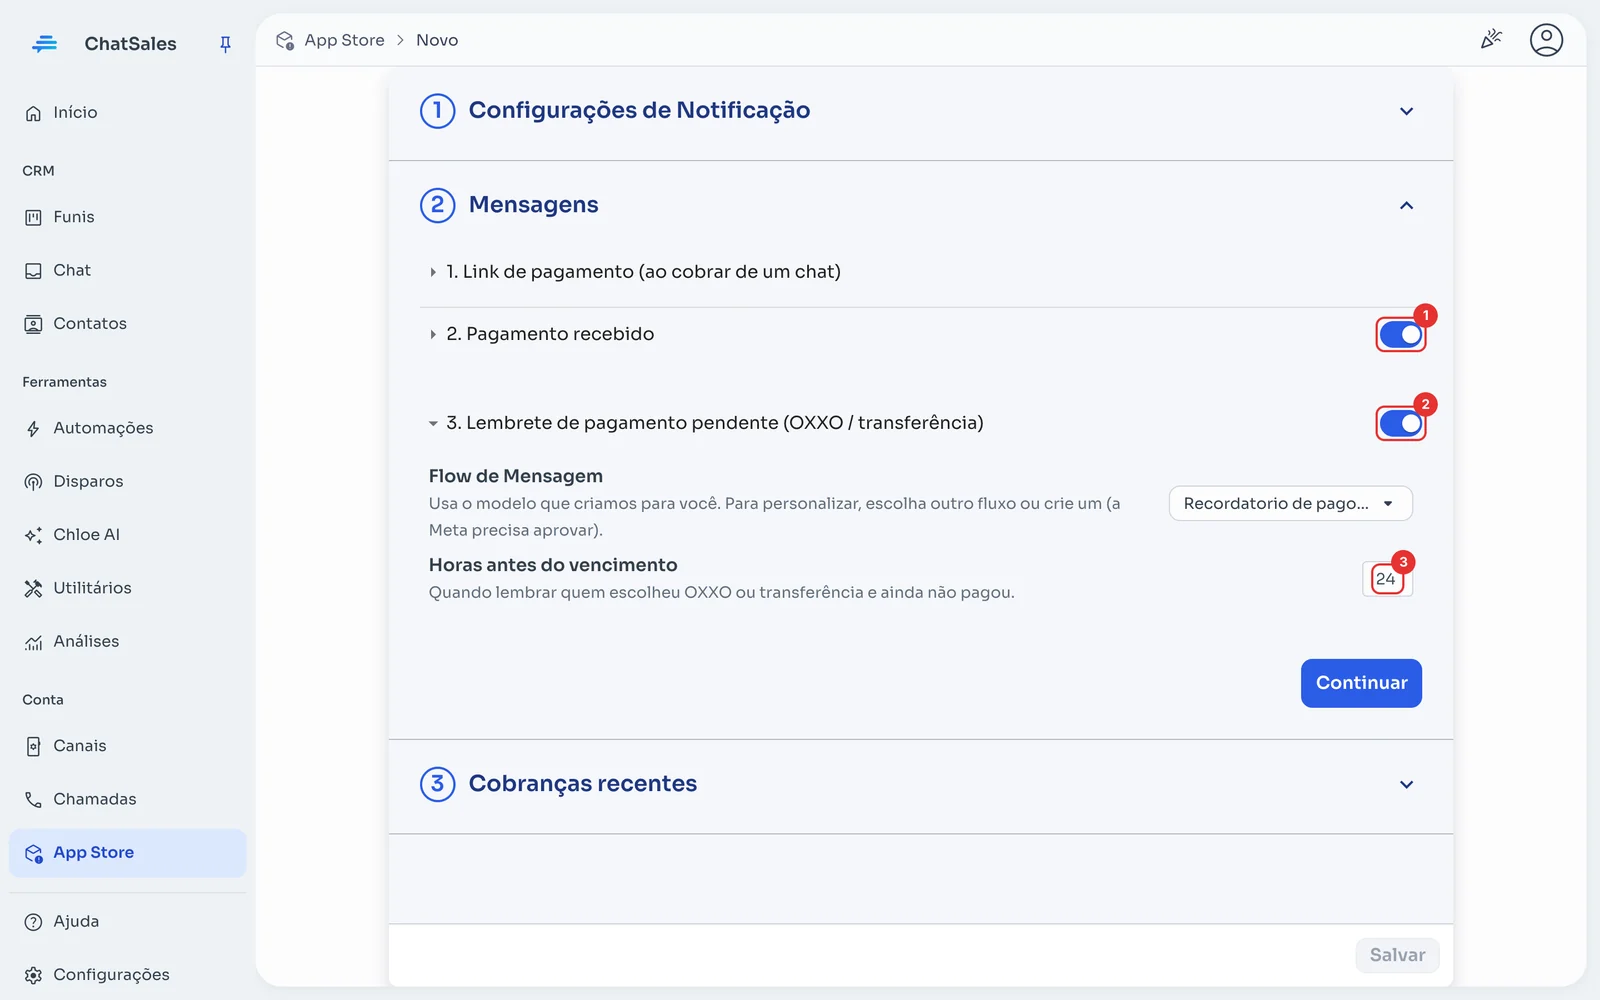Screen dimensions: 1600x1000
Task: Go to Contatos in the sidebar
Action: pyautogui.click(x=127, y=324)
